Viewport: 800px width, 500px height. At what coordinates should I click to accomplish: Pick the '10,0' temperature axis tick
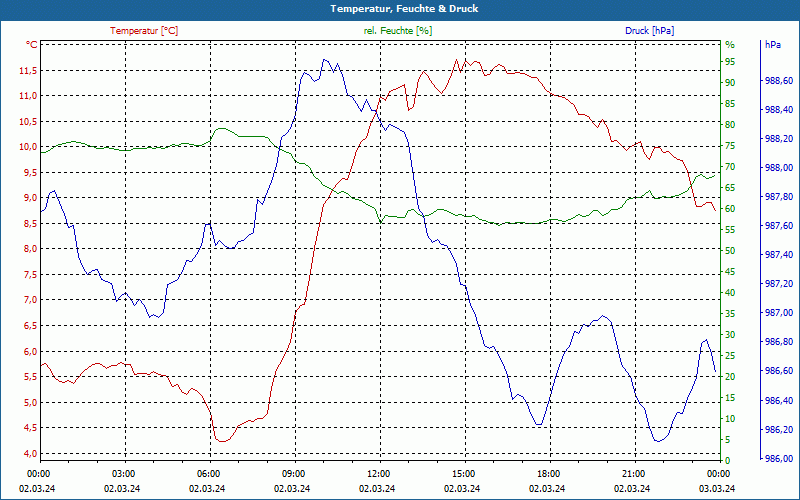pyautogui.click(x=28, y=147)
